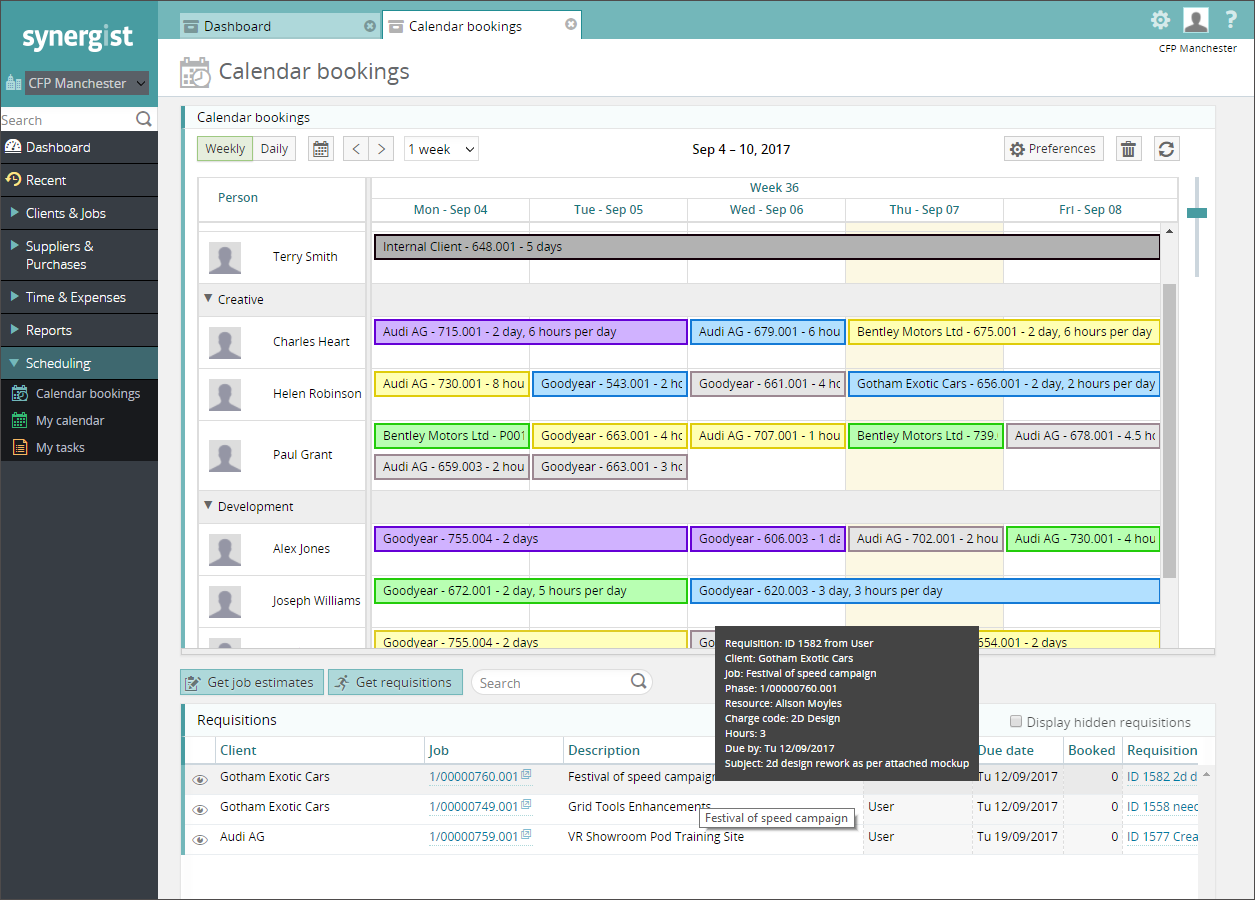This screenshot has width=1255, height=900.
Task: Open the calendar date picker icon
Action: pos(320,149)
